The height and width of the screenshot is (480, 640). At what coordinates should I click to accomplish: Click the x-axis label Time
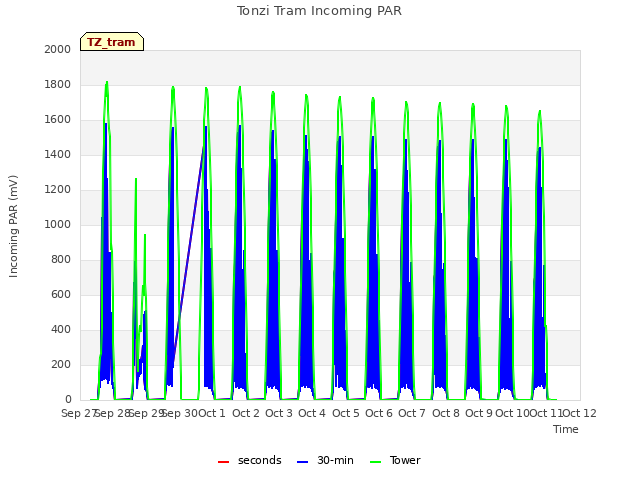point(566,429)
